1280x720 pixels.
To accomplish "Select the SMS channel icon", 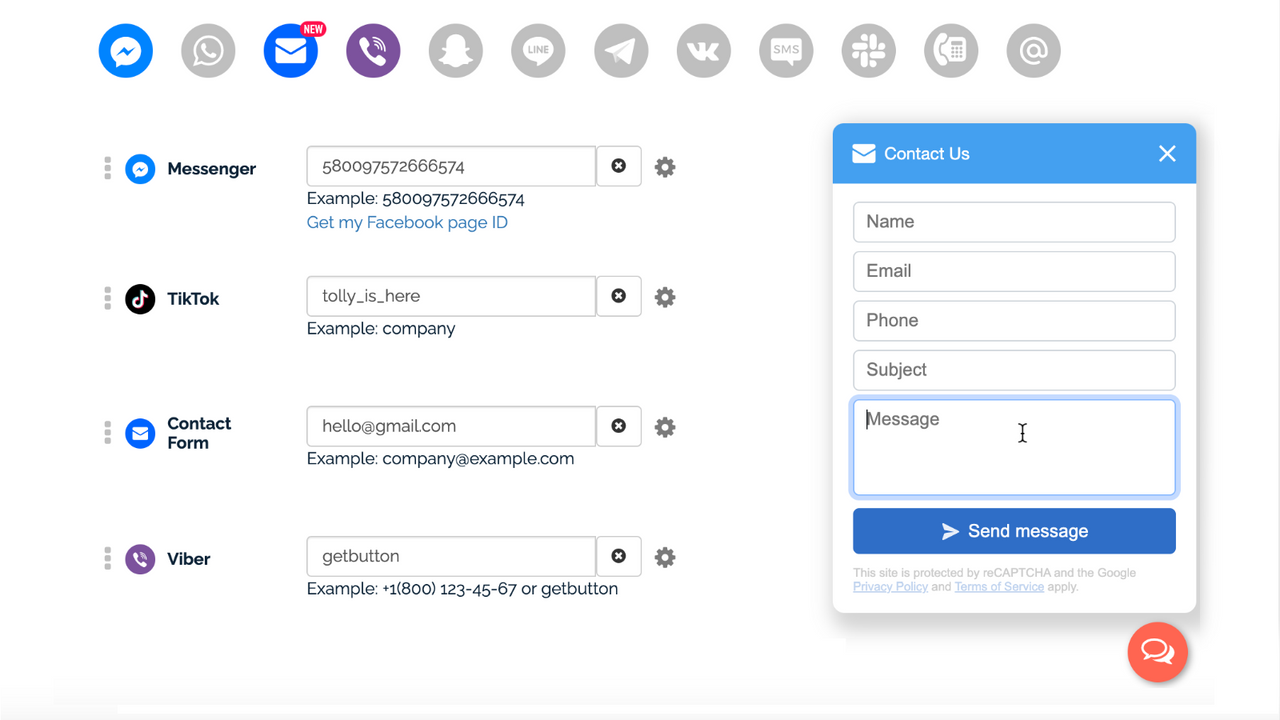I will [x=786, y=51].
